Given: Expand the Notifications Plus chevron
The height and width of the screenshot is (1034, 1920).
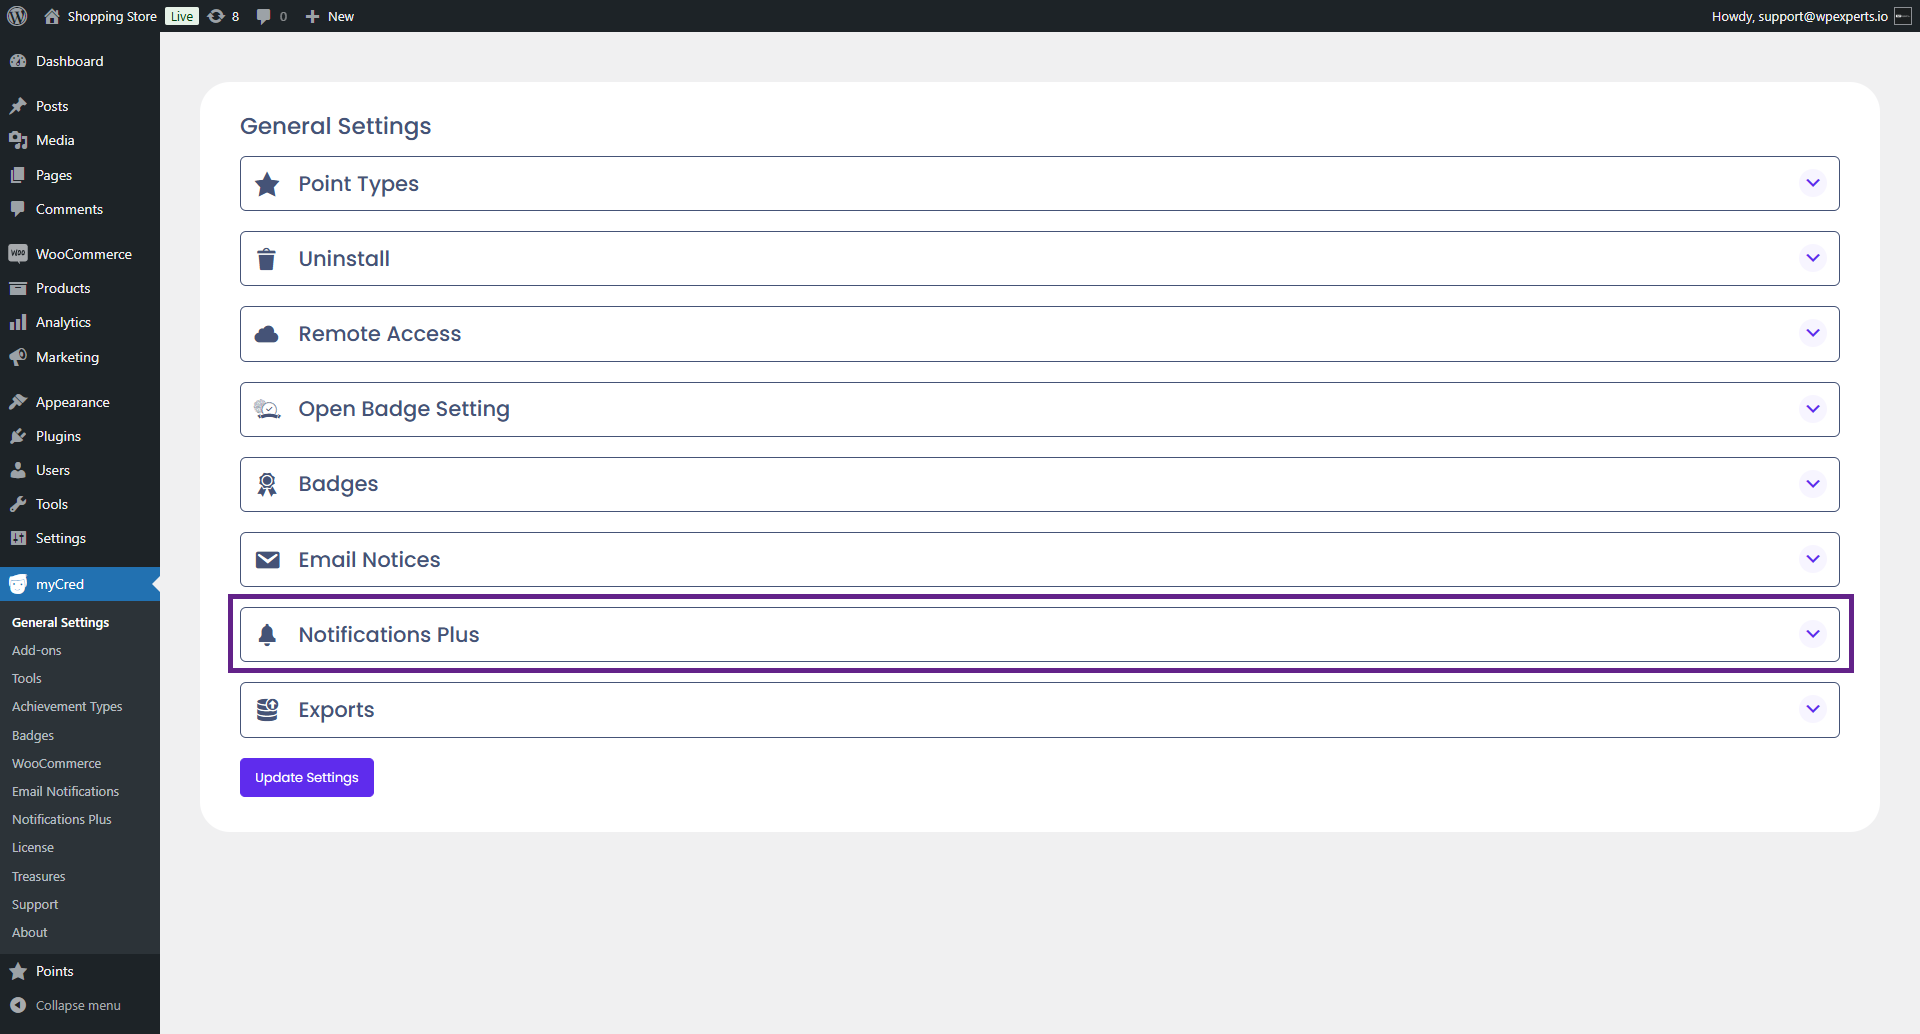Looking at the screenshot, I should 1812,634.
